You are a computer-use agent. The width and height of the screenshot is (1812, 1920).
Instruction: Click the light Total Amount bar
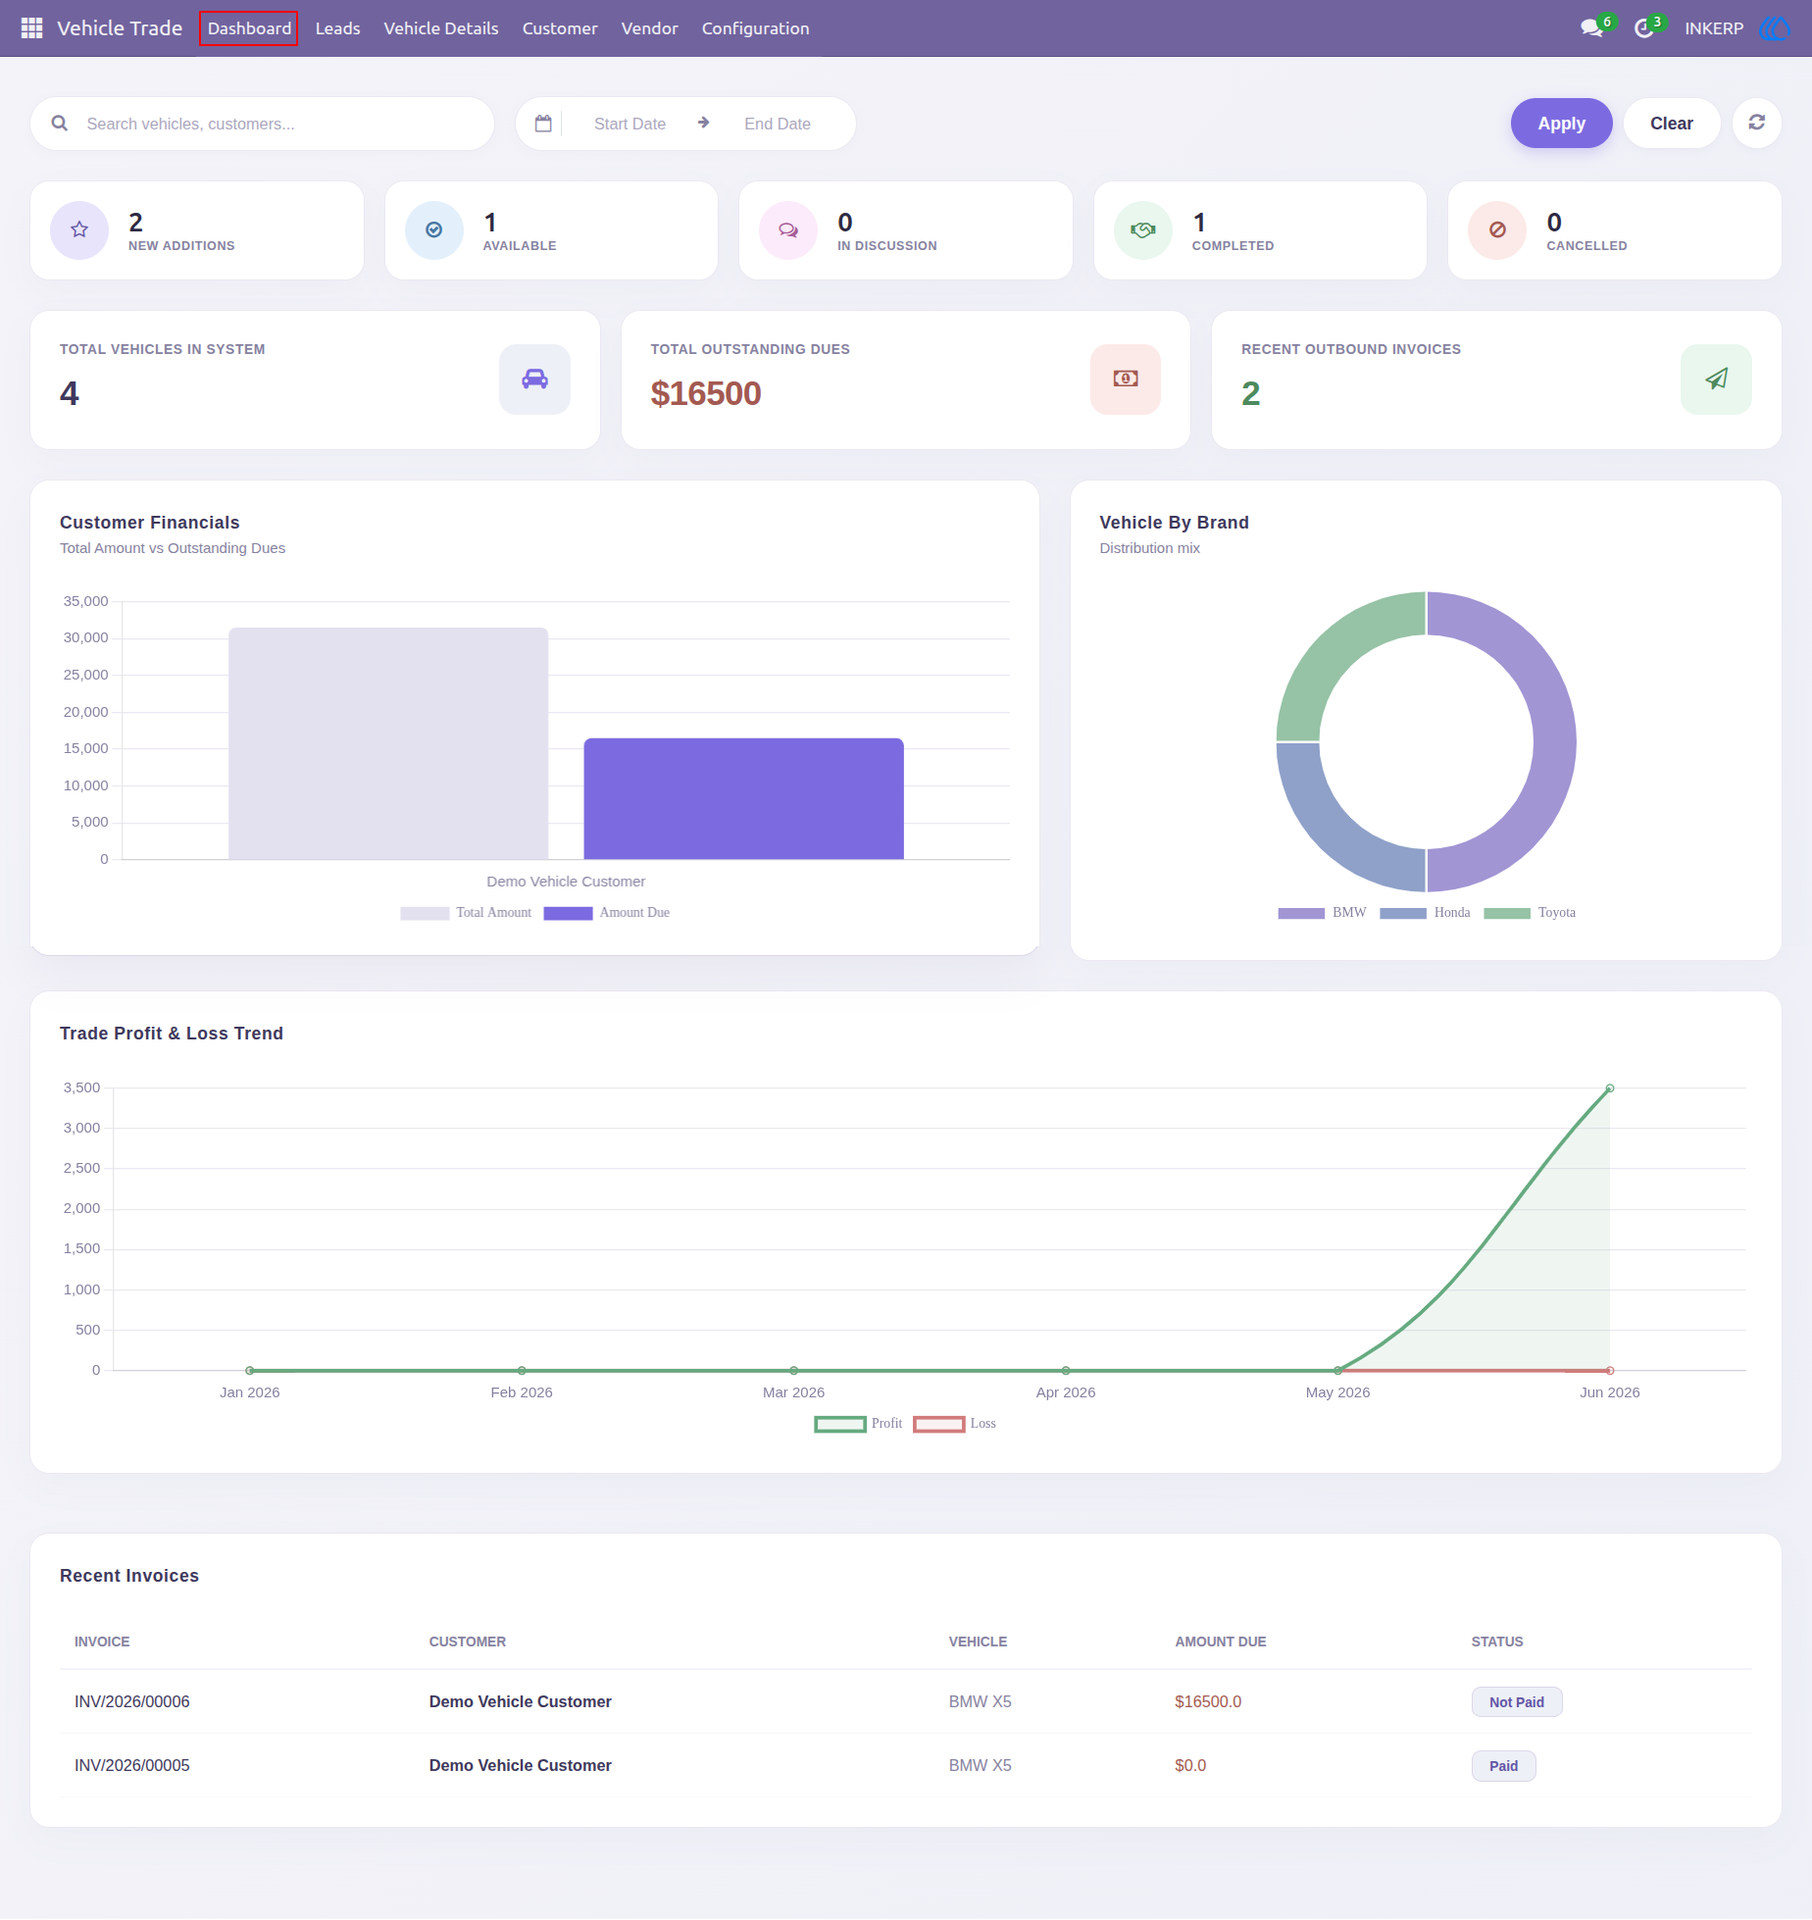pos(388,743)
